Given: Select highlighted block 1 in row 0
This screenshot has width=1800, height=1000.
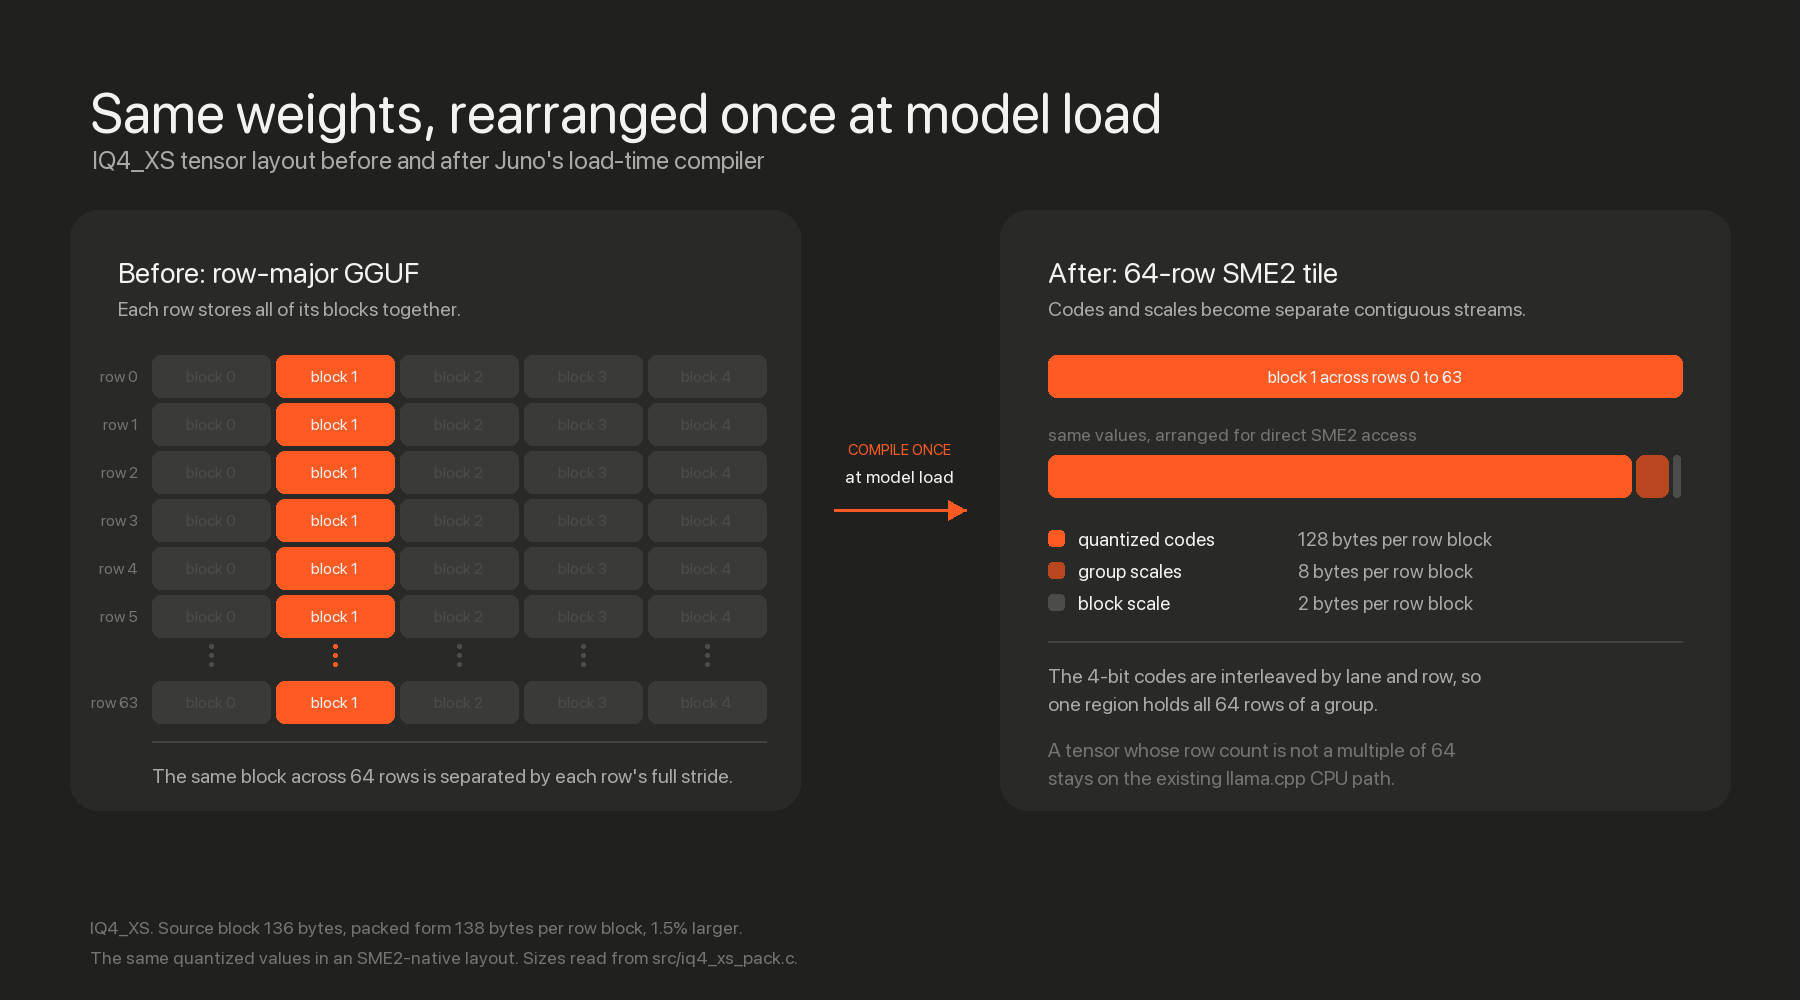Looking at the screenshot, I should pyautogui.click(x=335, y=377).
